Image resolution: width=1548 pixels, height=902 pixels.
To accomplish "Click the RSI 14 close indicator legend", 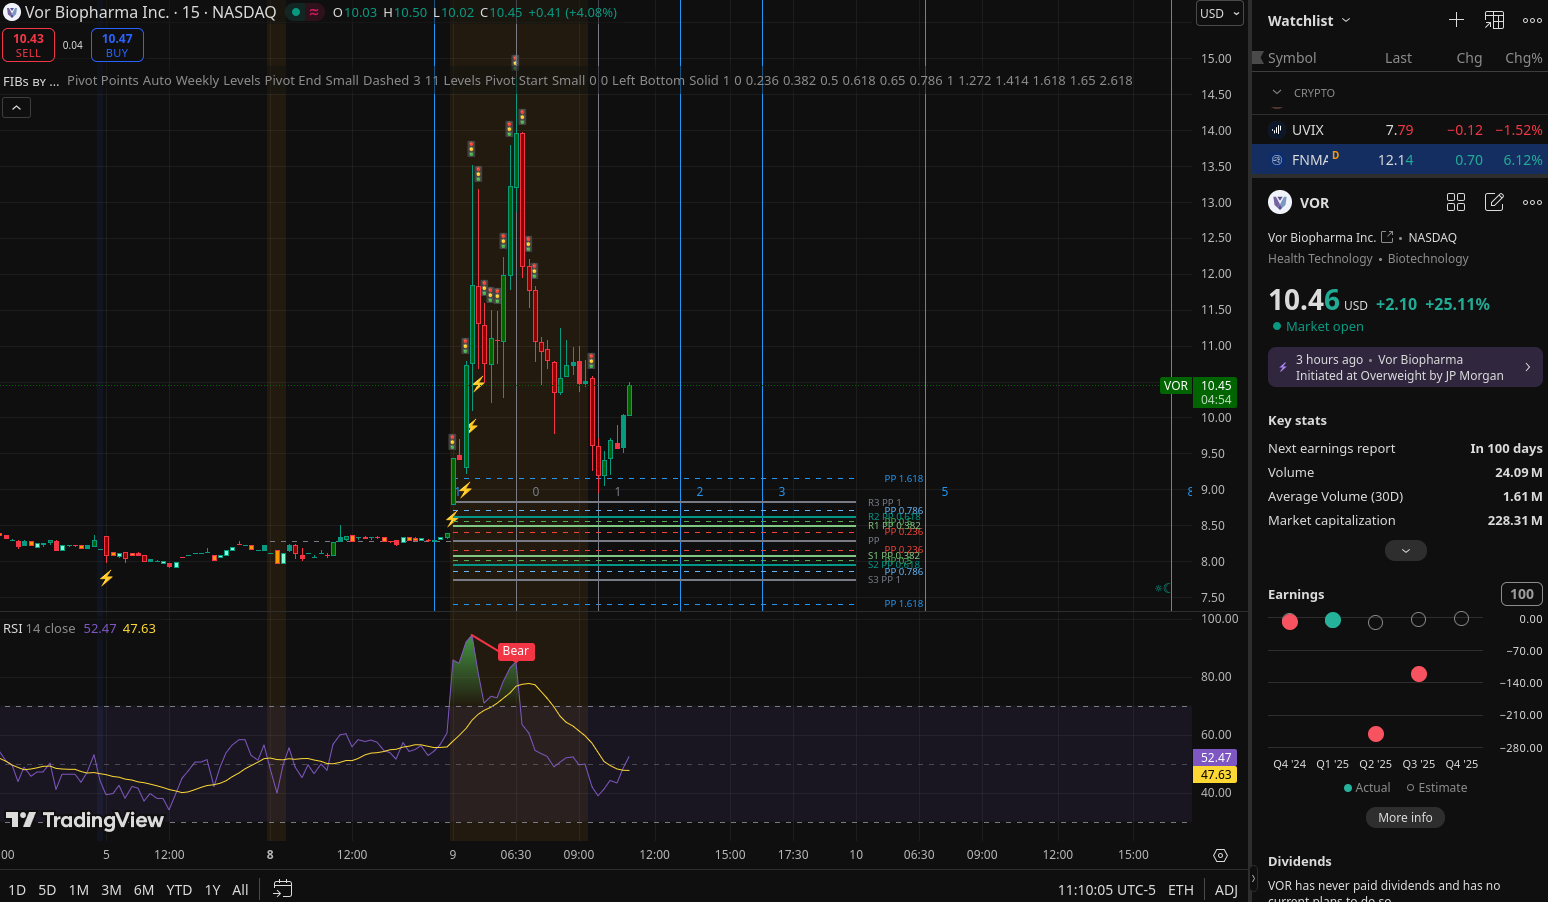I will 39,628.
